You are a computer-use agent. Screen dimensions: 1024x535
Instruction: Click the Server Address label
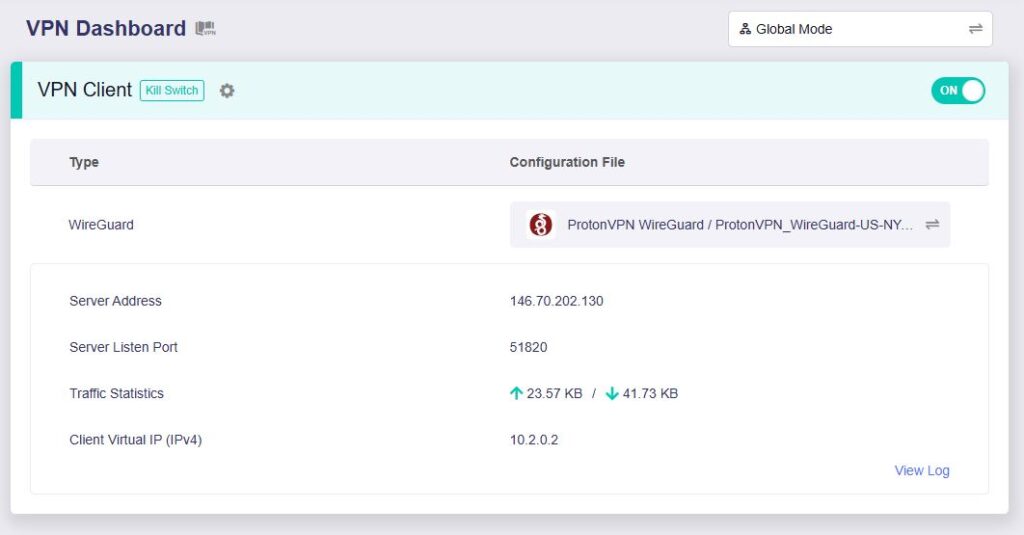(x=116, y=301)
